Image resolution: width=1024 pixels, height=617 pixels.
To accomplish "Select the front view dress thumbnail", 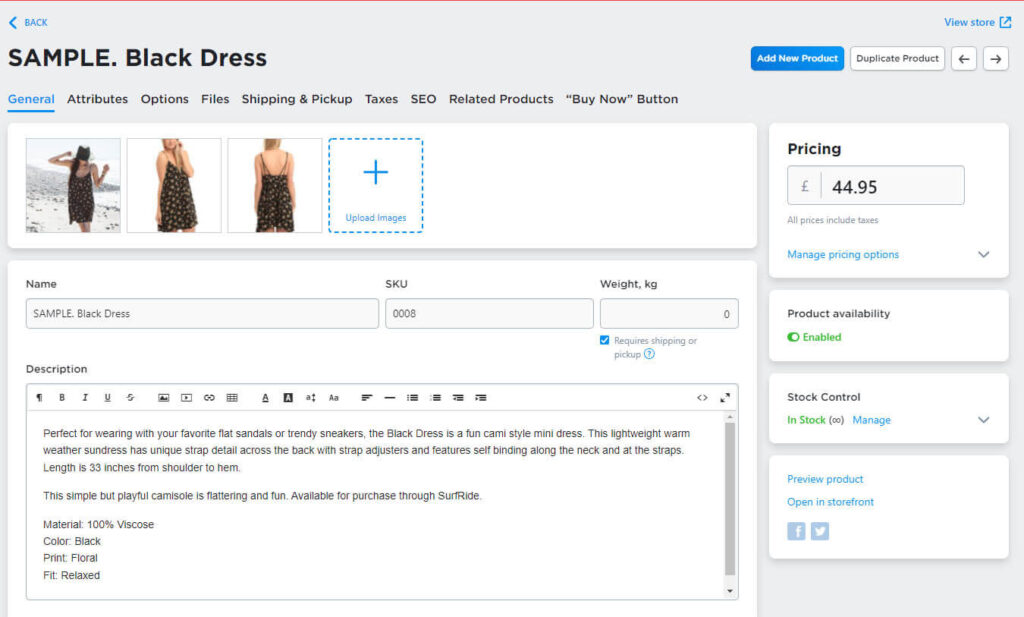I will coord(174,185).
